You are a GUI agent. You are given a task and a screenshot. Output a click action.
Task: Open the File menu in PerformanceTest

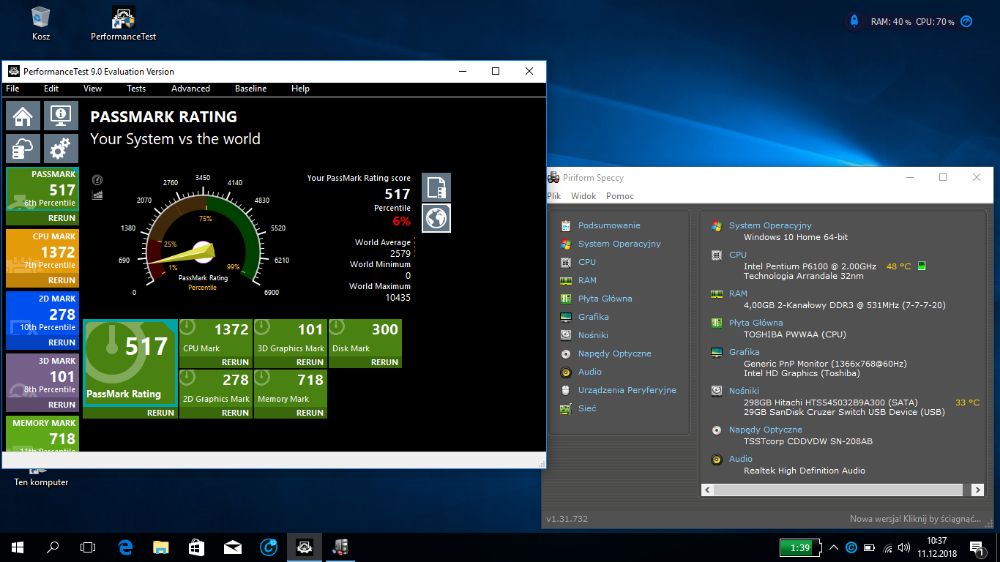coord(13,89)
